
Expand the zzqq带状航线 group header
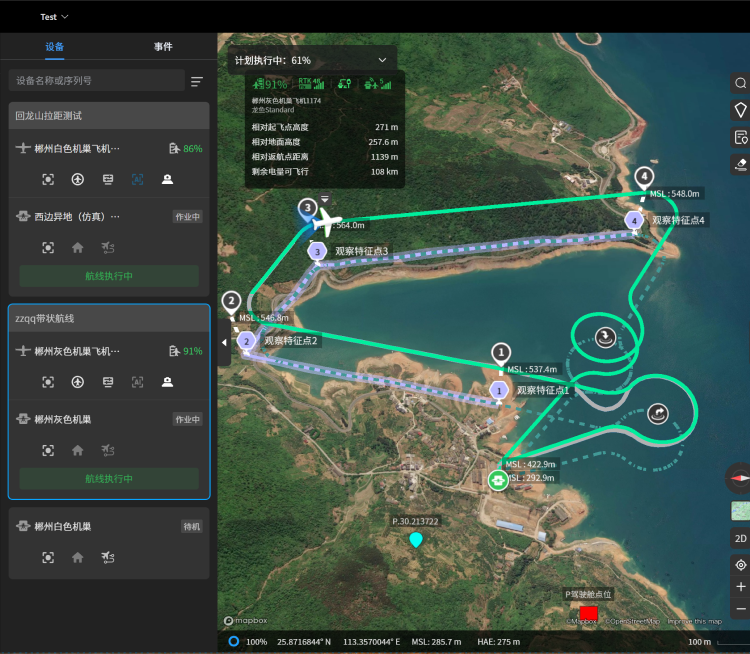pos(109,318)
